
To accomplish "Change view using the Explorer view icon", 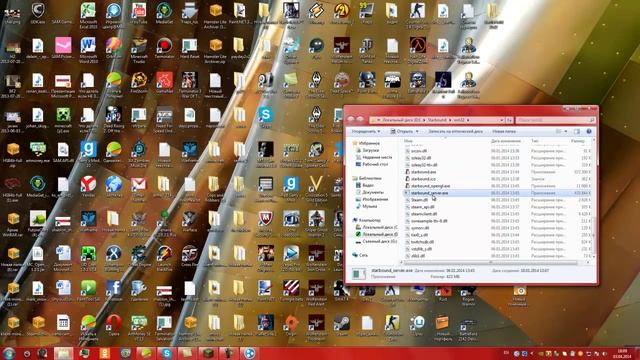I will (559, 131).
